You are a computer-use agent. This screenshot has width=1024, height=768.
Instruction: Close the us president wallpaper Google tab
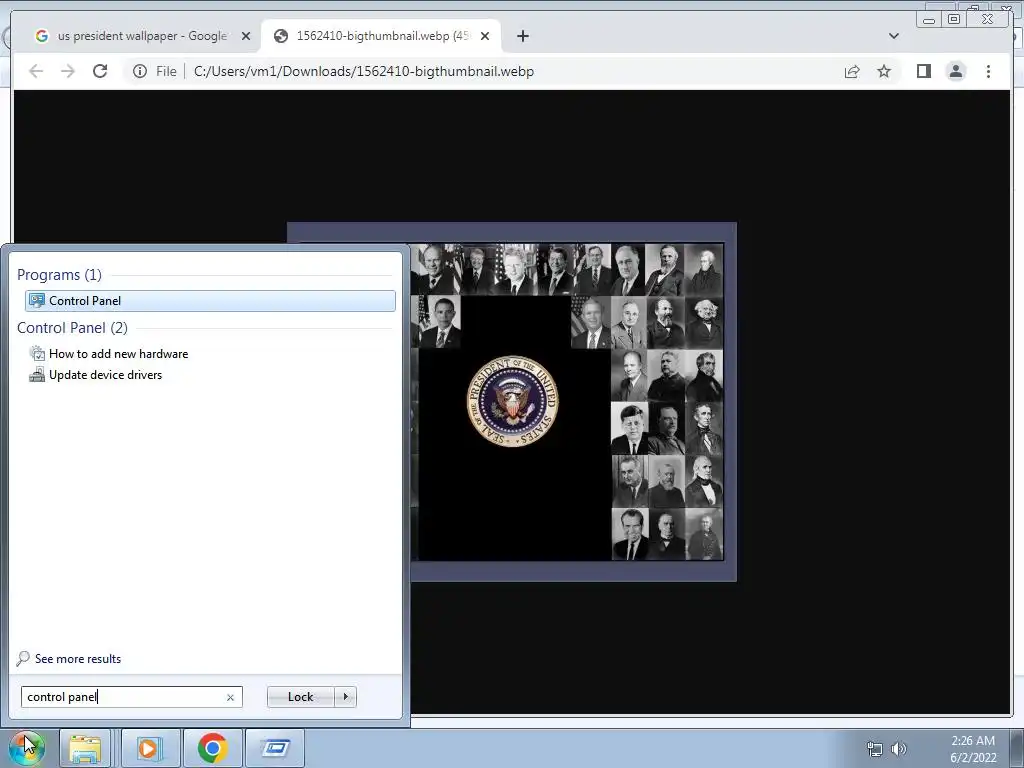click(246, 36)
